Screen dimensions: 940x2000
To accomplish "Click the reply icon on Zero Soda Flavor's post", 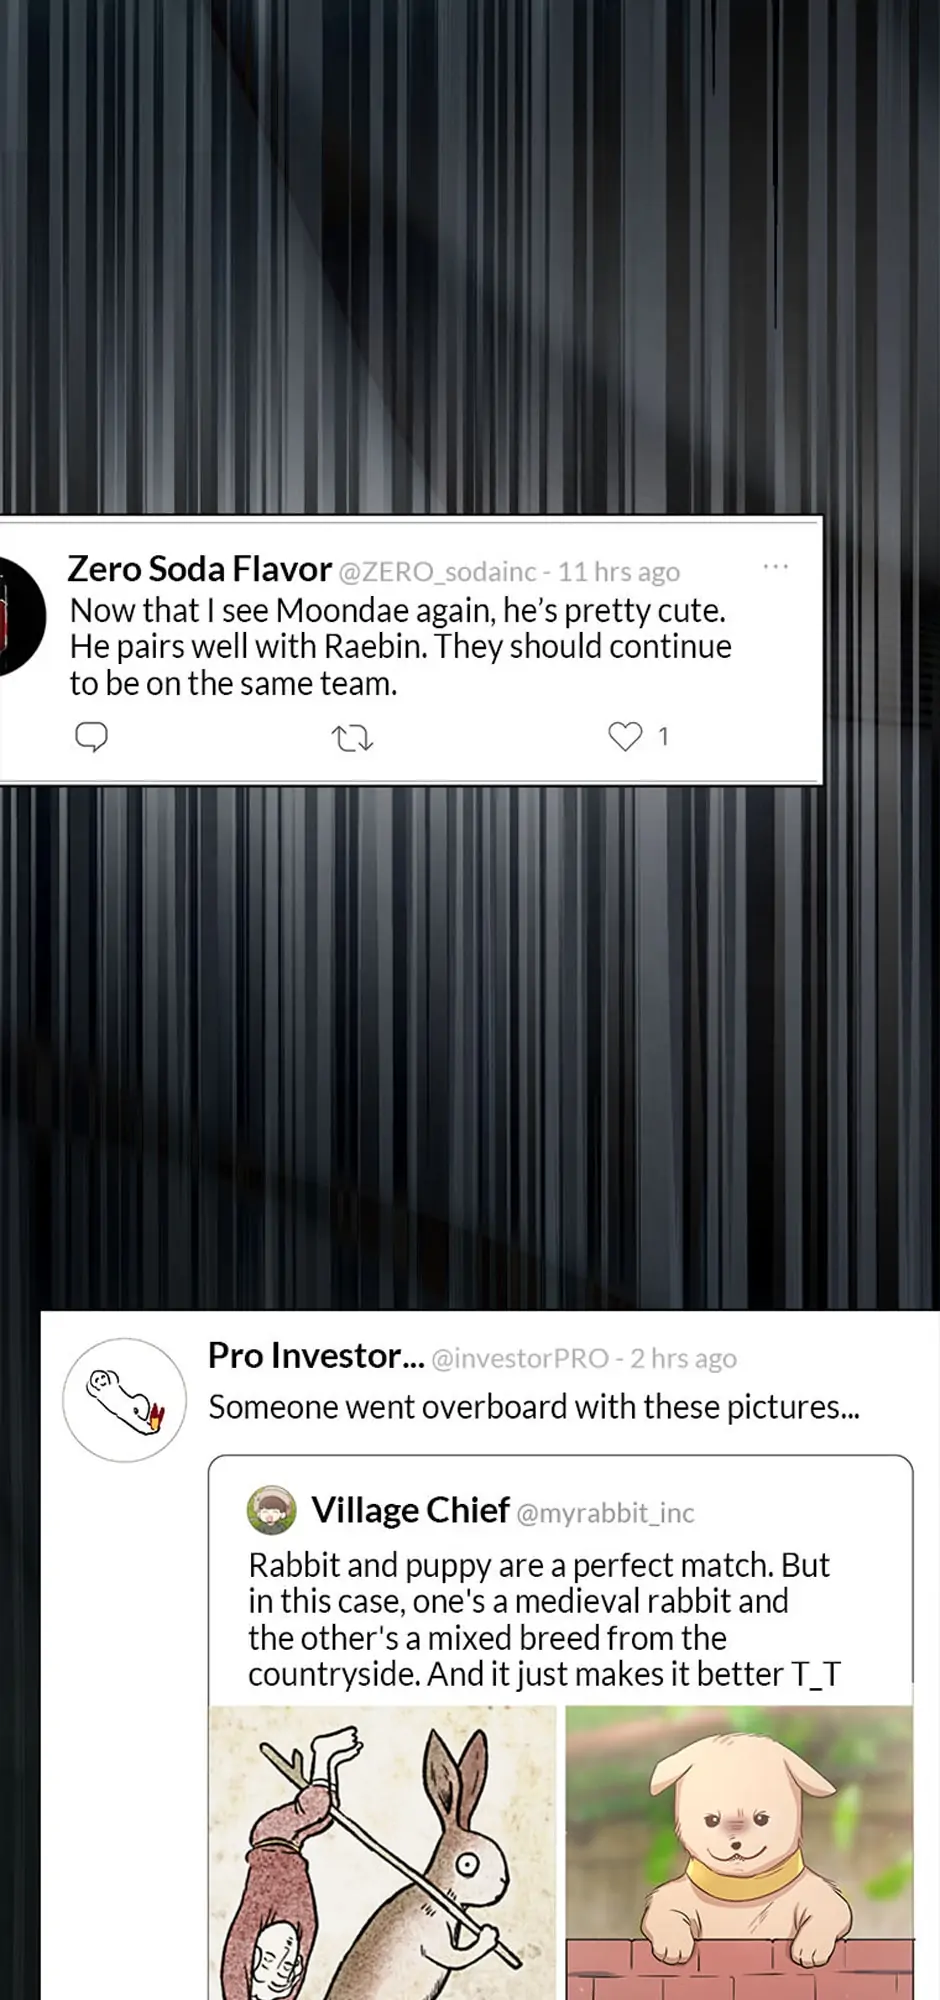I will [91, 737].
